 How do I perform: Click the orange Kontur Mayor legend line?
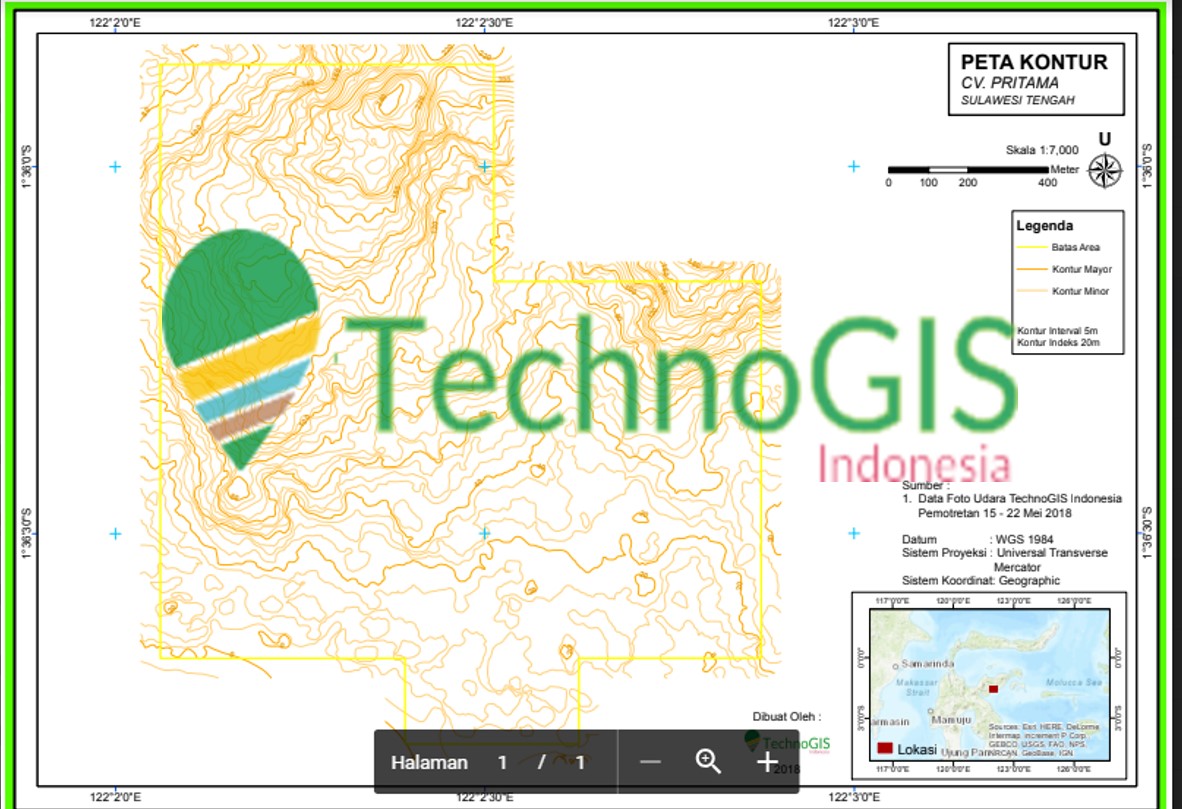pos(1031,269)
